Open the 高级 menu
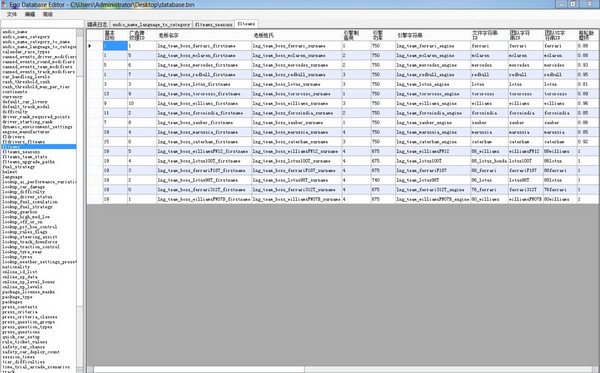This screenshot has width=600, height=373. pyautogui.click(x=48, y=15)
